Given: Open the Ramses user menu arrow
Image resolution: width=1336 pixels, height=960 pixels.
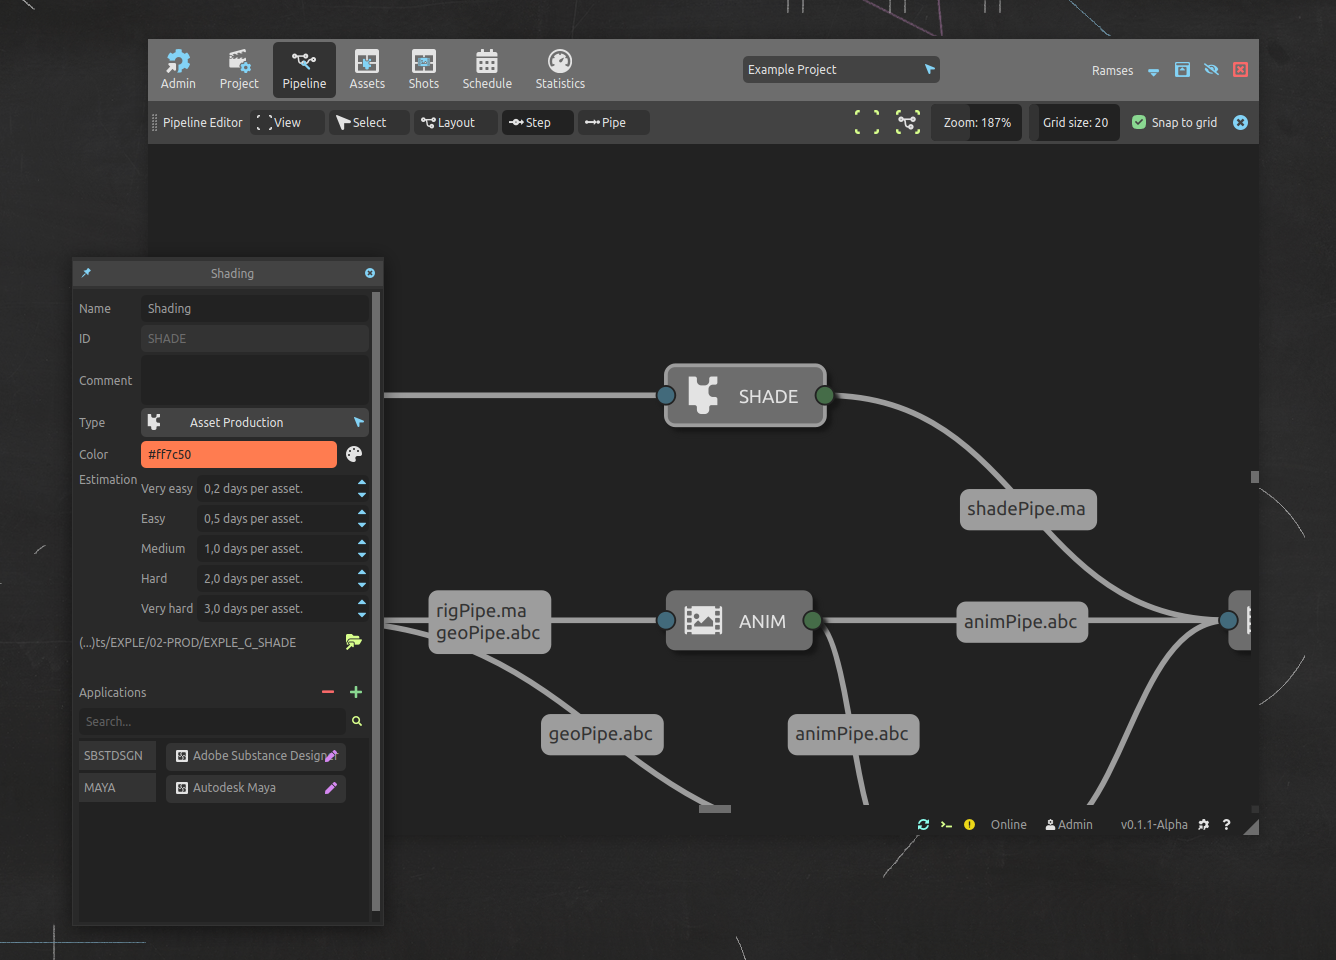Looking at the screenshot, I should 1153,71.
